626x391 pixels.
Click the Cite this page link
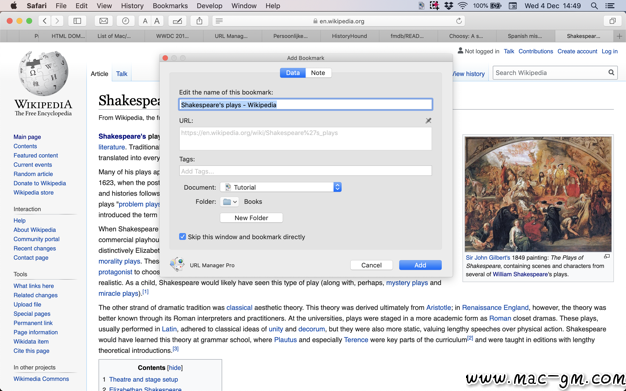coord(31,351)
